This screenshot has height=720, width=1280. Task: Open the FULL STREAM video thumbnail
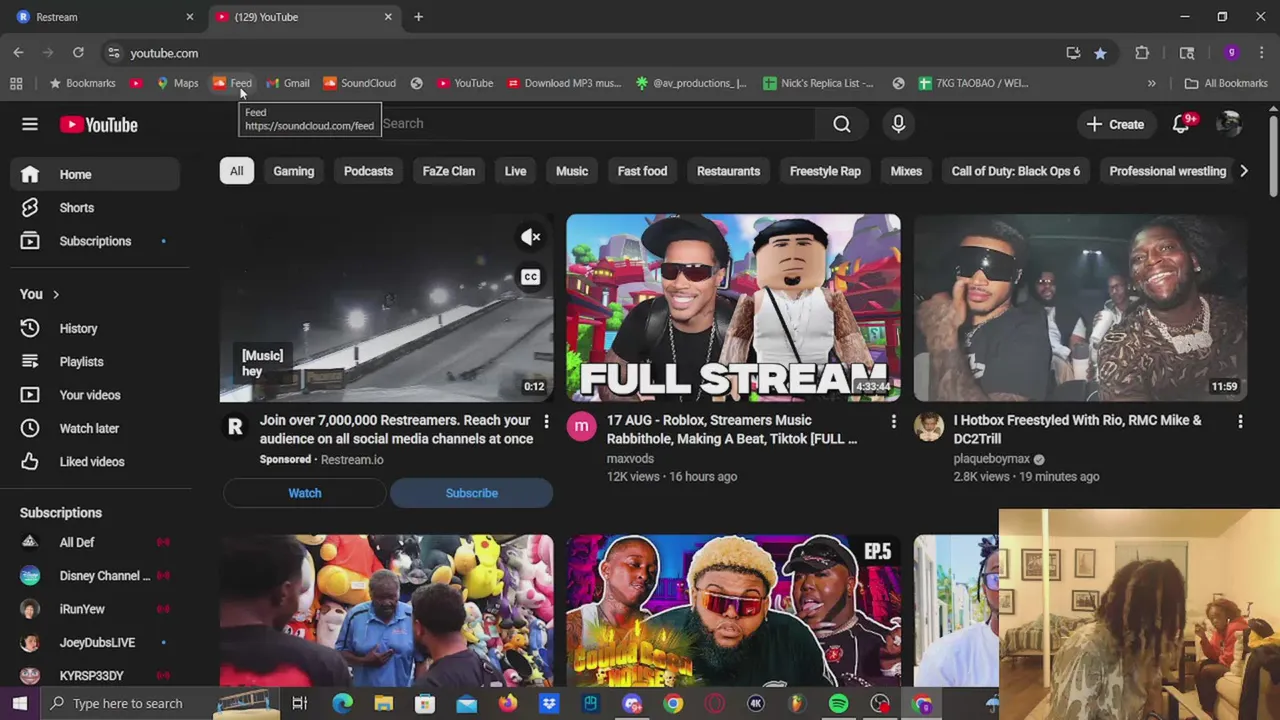(733, 307)
